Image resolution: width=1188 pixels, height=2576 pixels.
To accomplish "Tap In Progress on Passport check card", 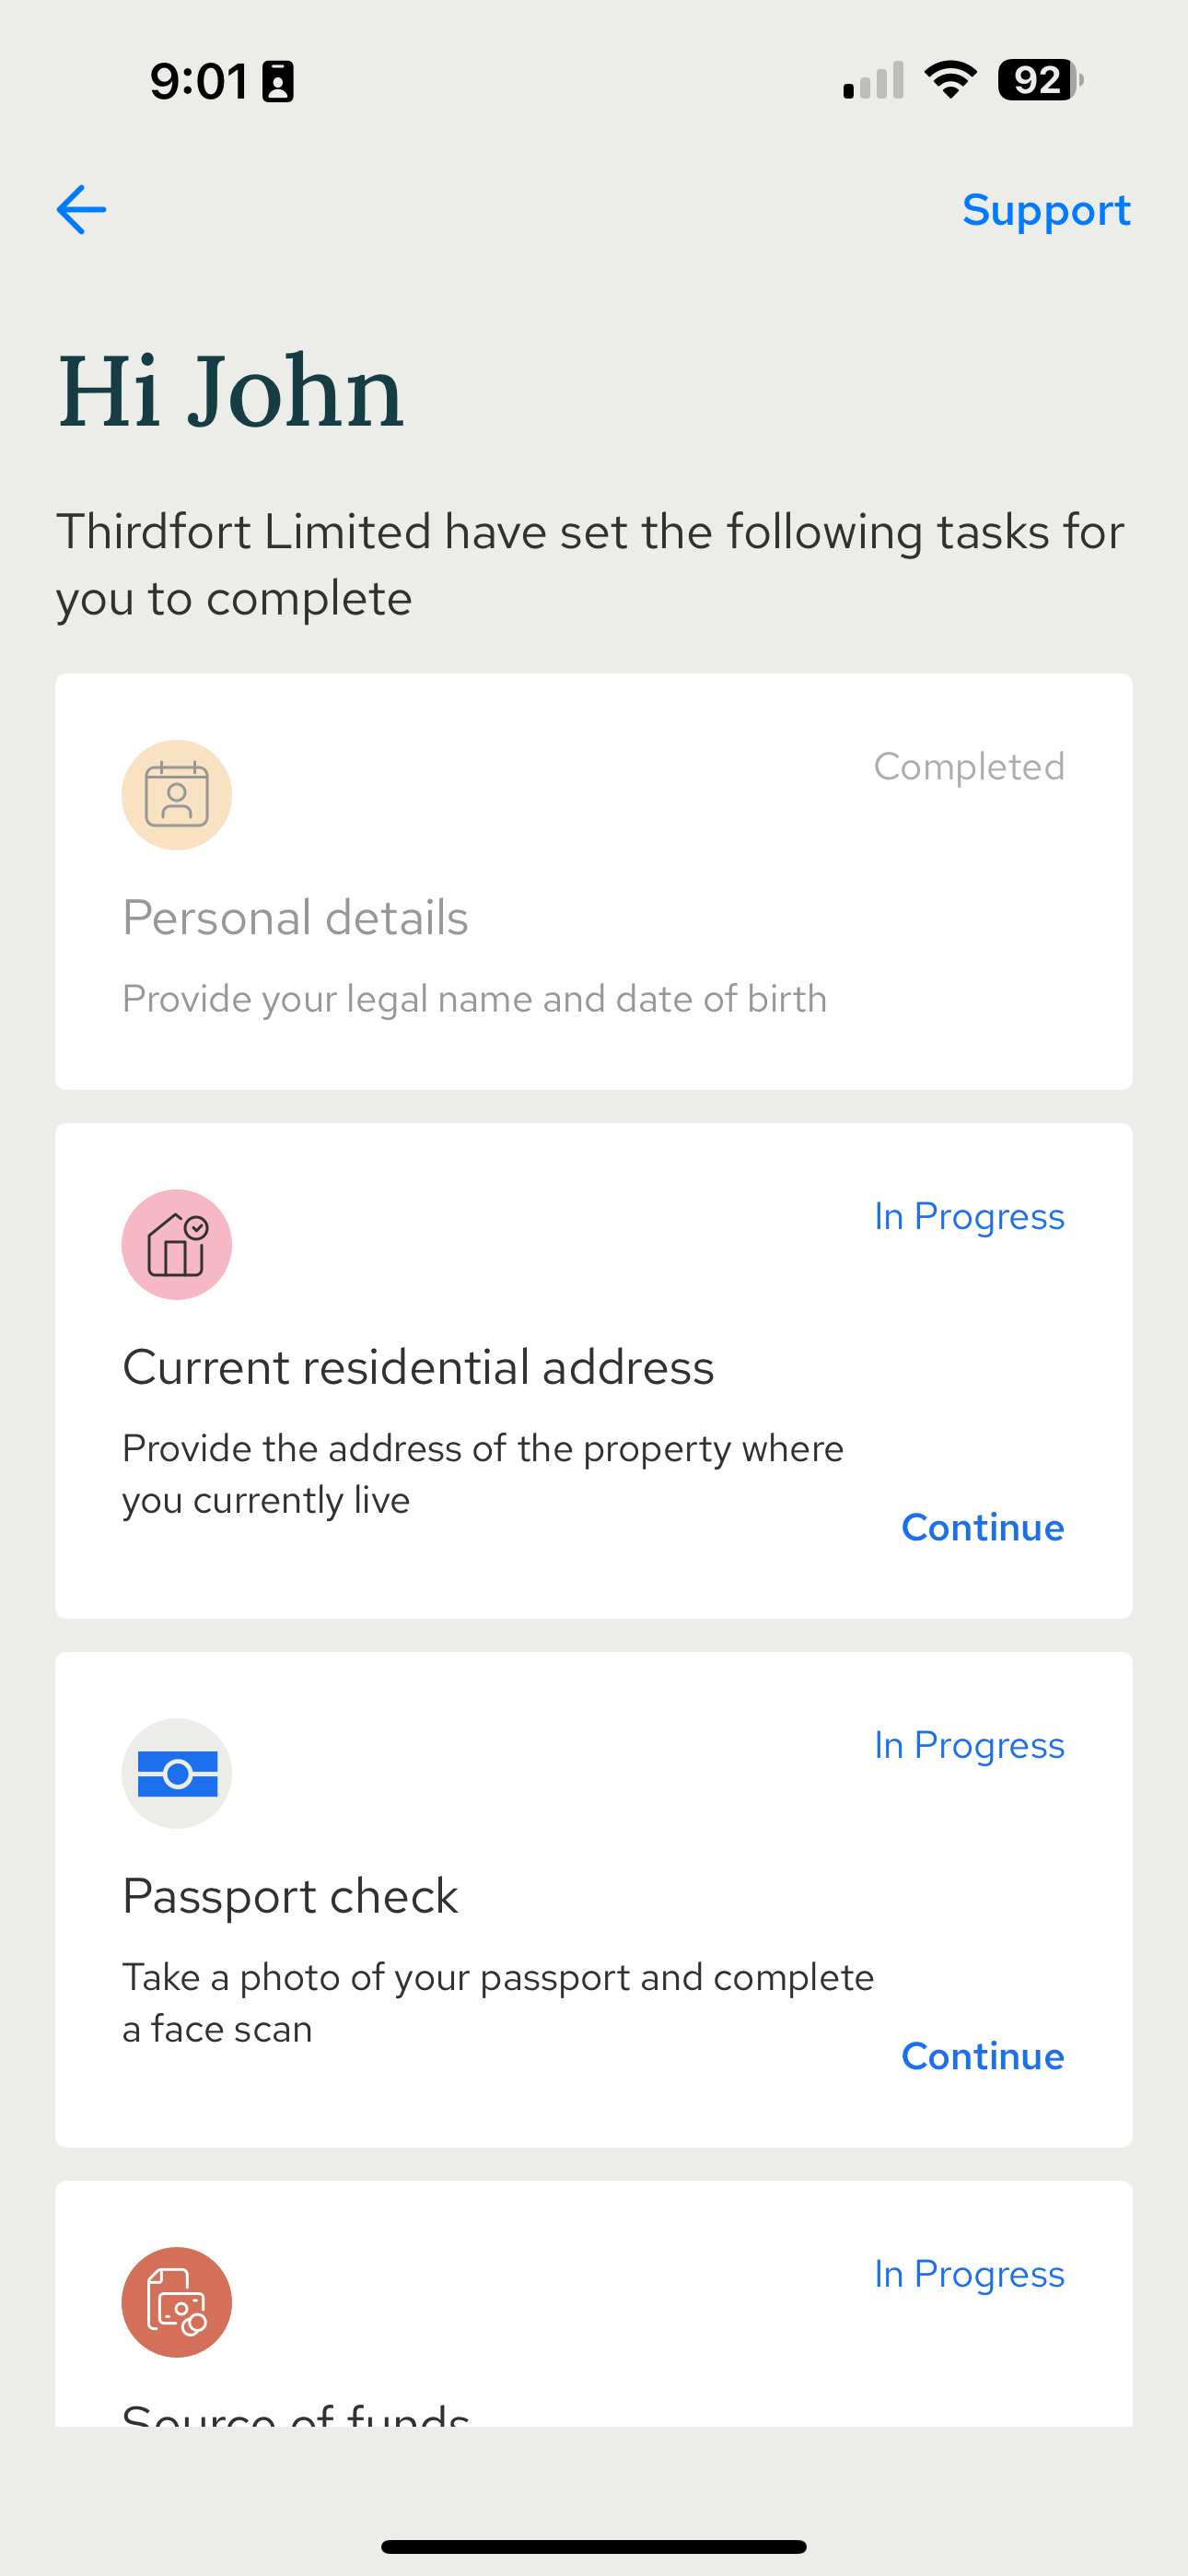I will 969,1745.
